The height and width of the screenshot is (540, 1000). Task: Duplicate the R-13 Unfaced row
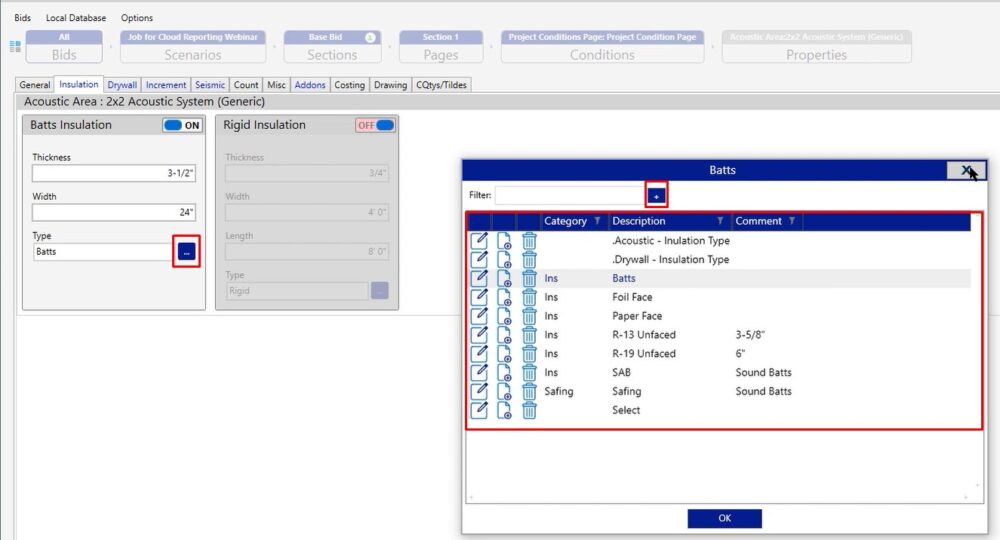click(x=504, y=335)
